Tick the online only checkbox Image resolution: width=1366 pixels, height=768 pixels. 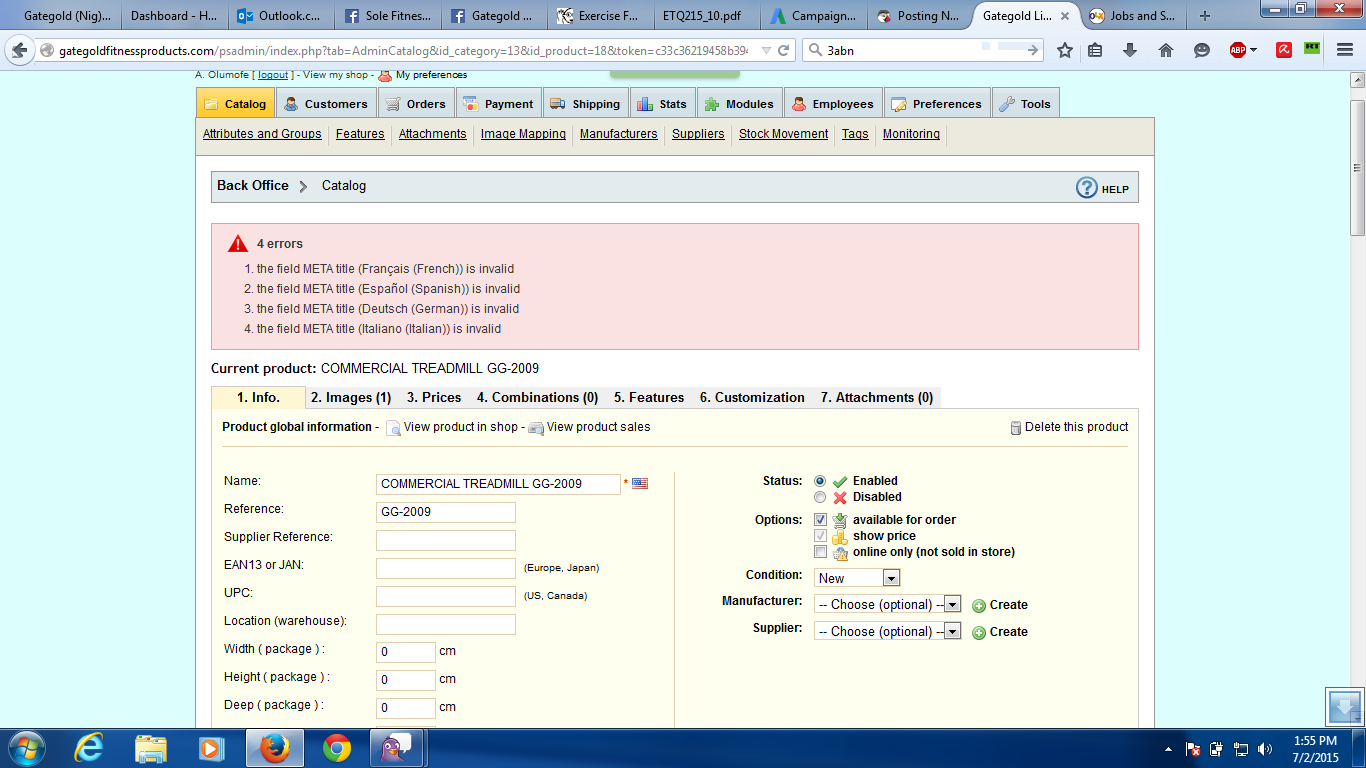[820, 552]
